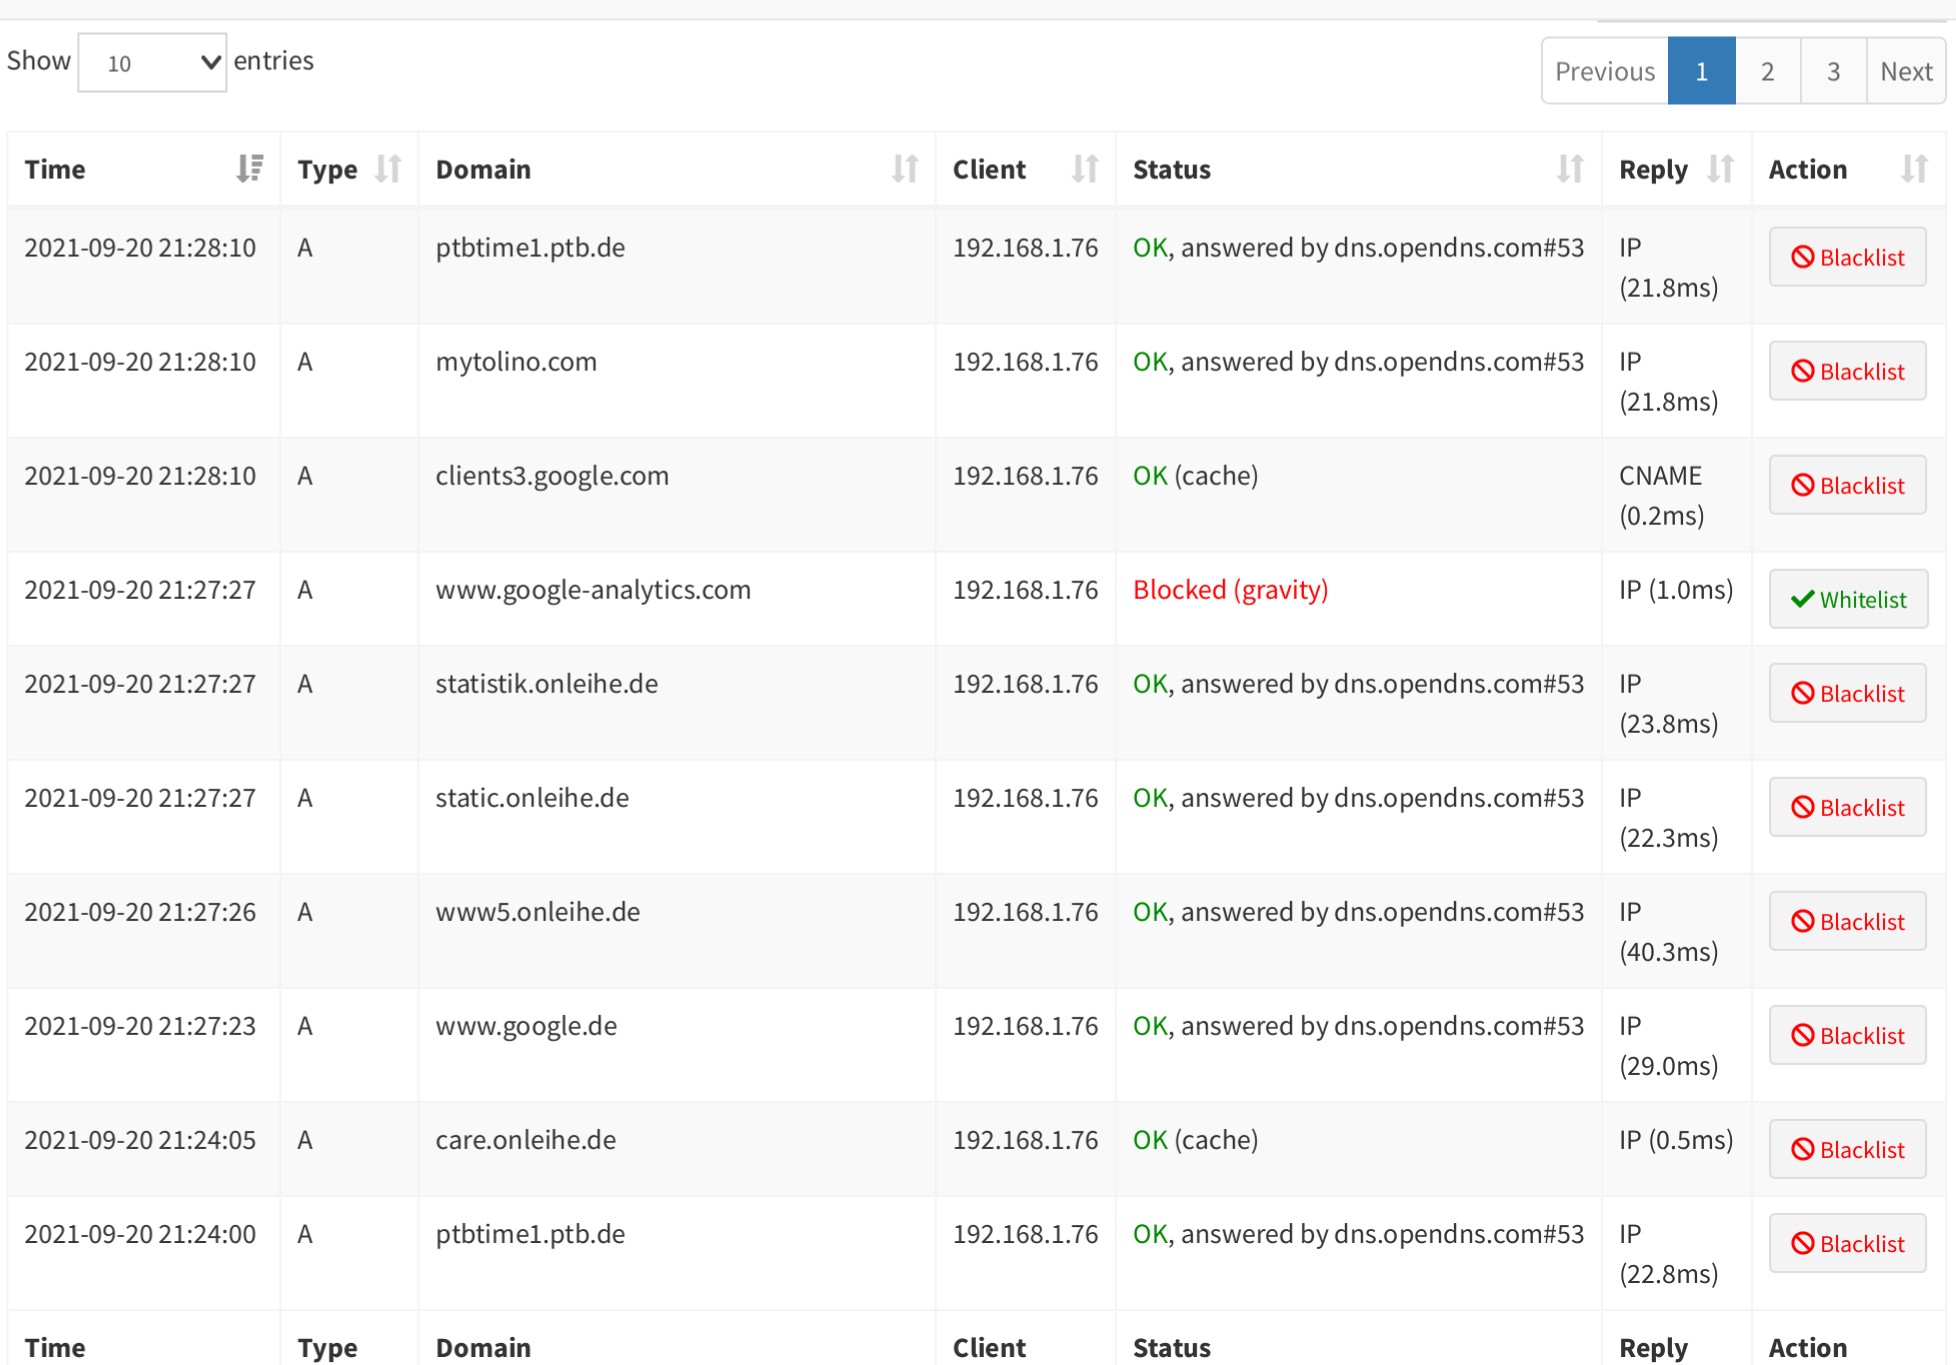
Task: Click the Domain header in the table footer
Action: coord(483,1347)
